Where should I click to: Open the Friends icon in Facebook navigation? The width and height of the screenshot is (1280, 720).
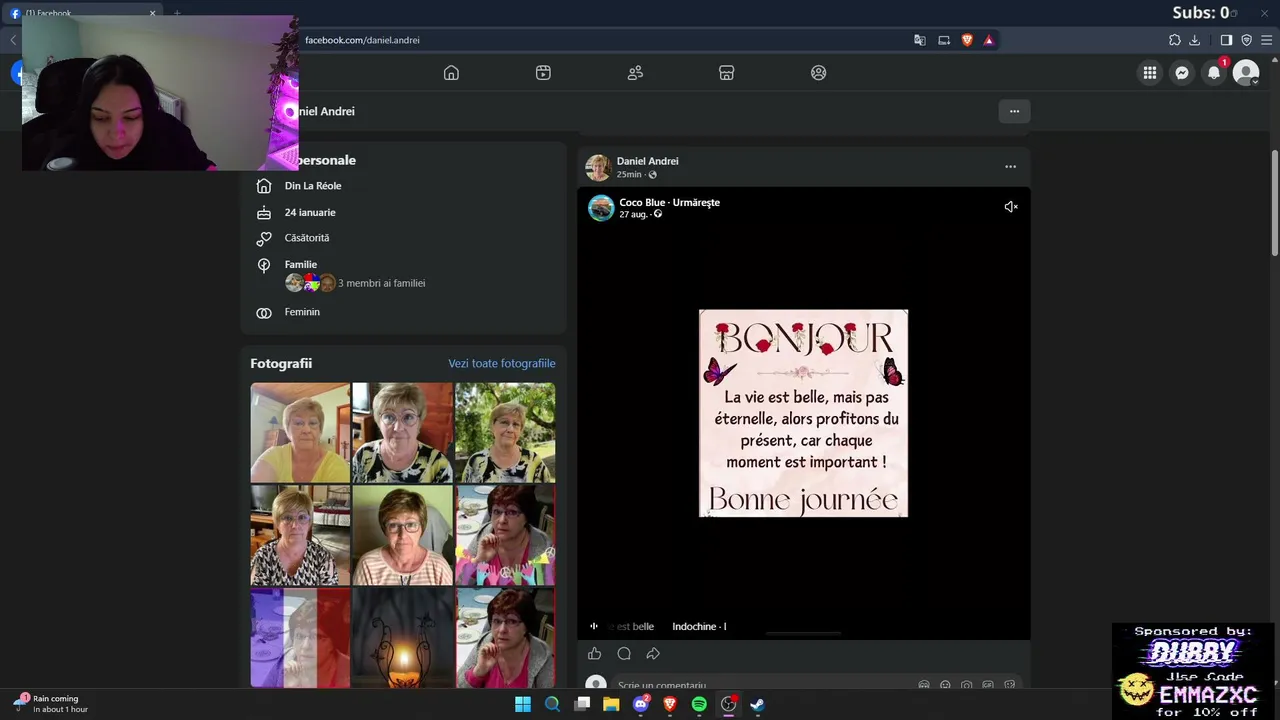(x=635, y=73)
